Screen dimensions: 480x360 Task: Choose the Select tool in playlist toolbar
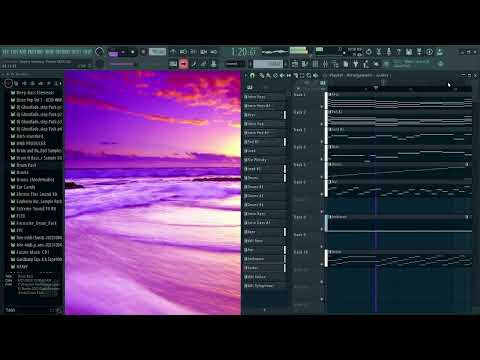pyautogui.click(x=302, y=76)
